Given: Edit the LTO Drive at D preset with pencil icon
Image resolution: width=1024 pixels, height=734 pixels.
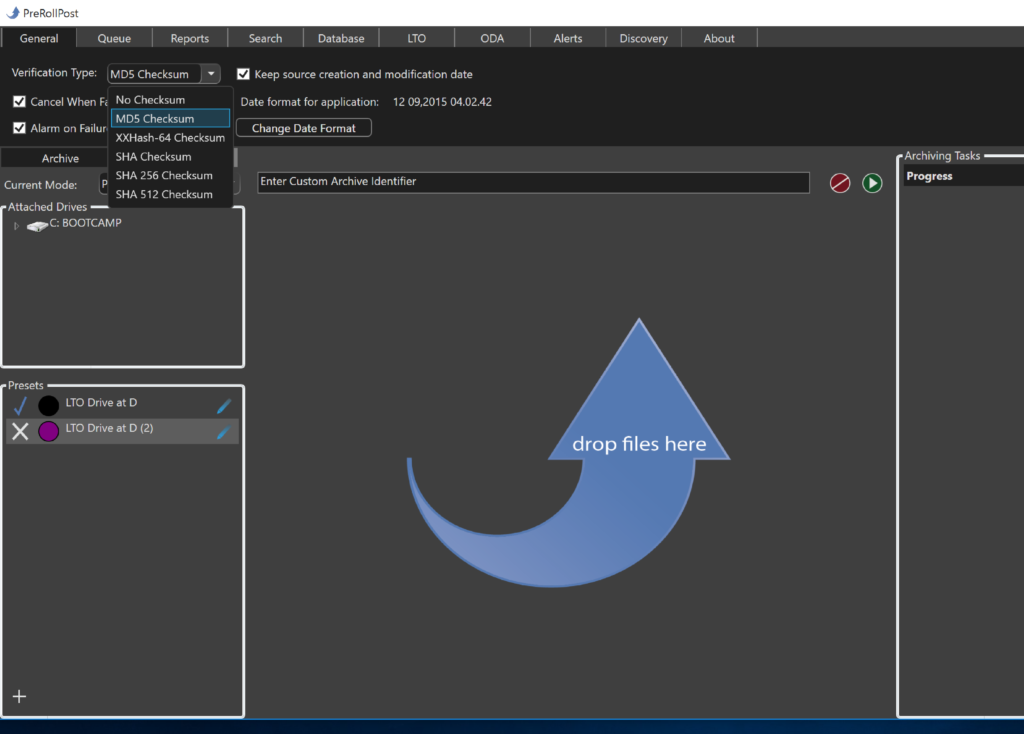Looking at the screenshot, I should [x=224, y=405].
